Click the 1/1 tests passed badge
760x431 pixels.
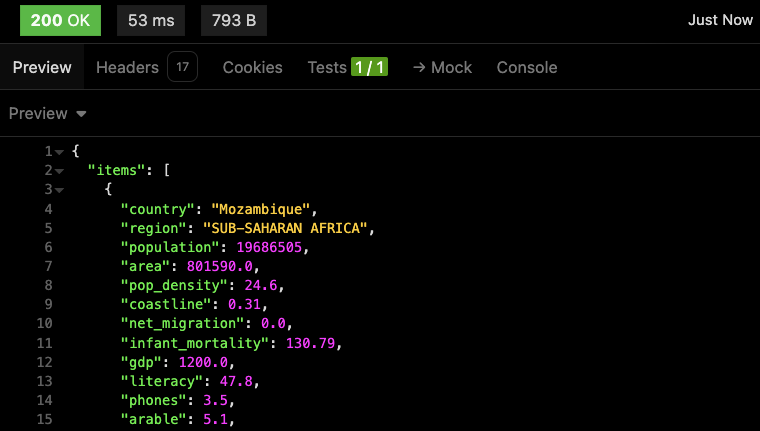point(369,67)
